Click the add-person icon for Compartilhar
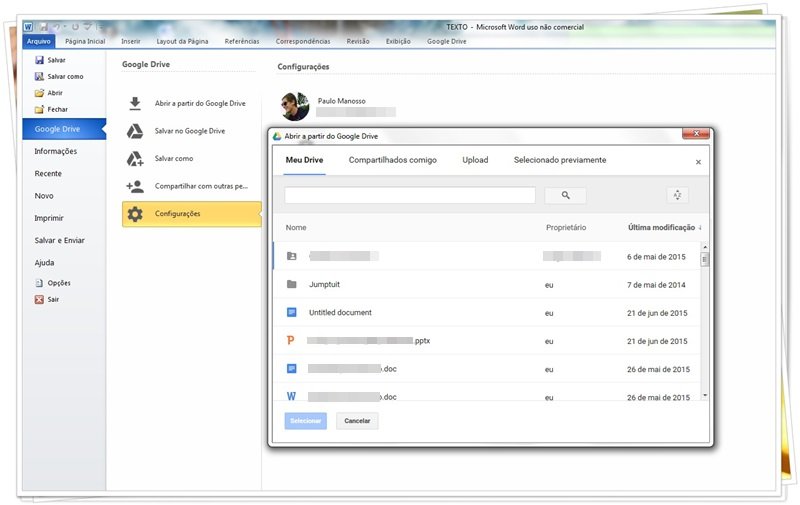 click(x=135, y=186)
